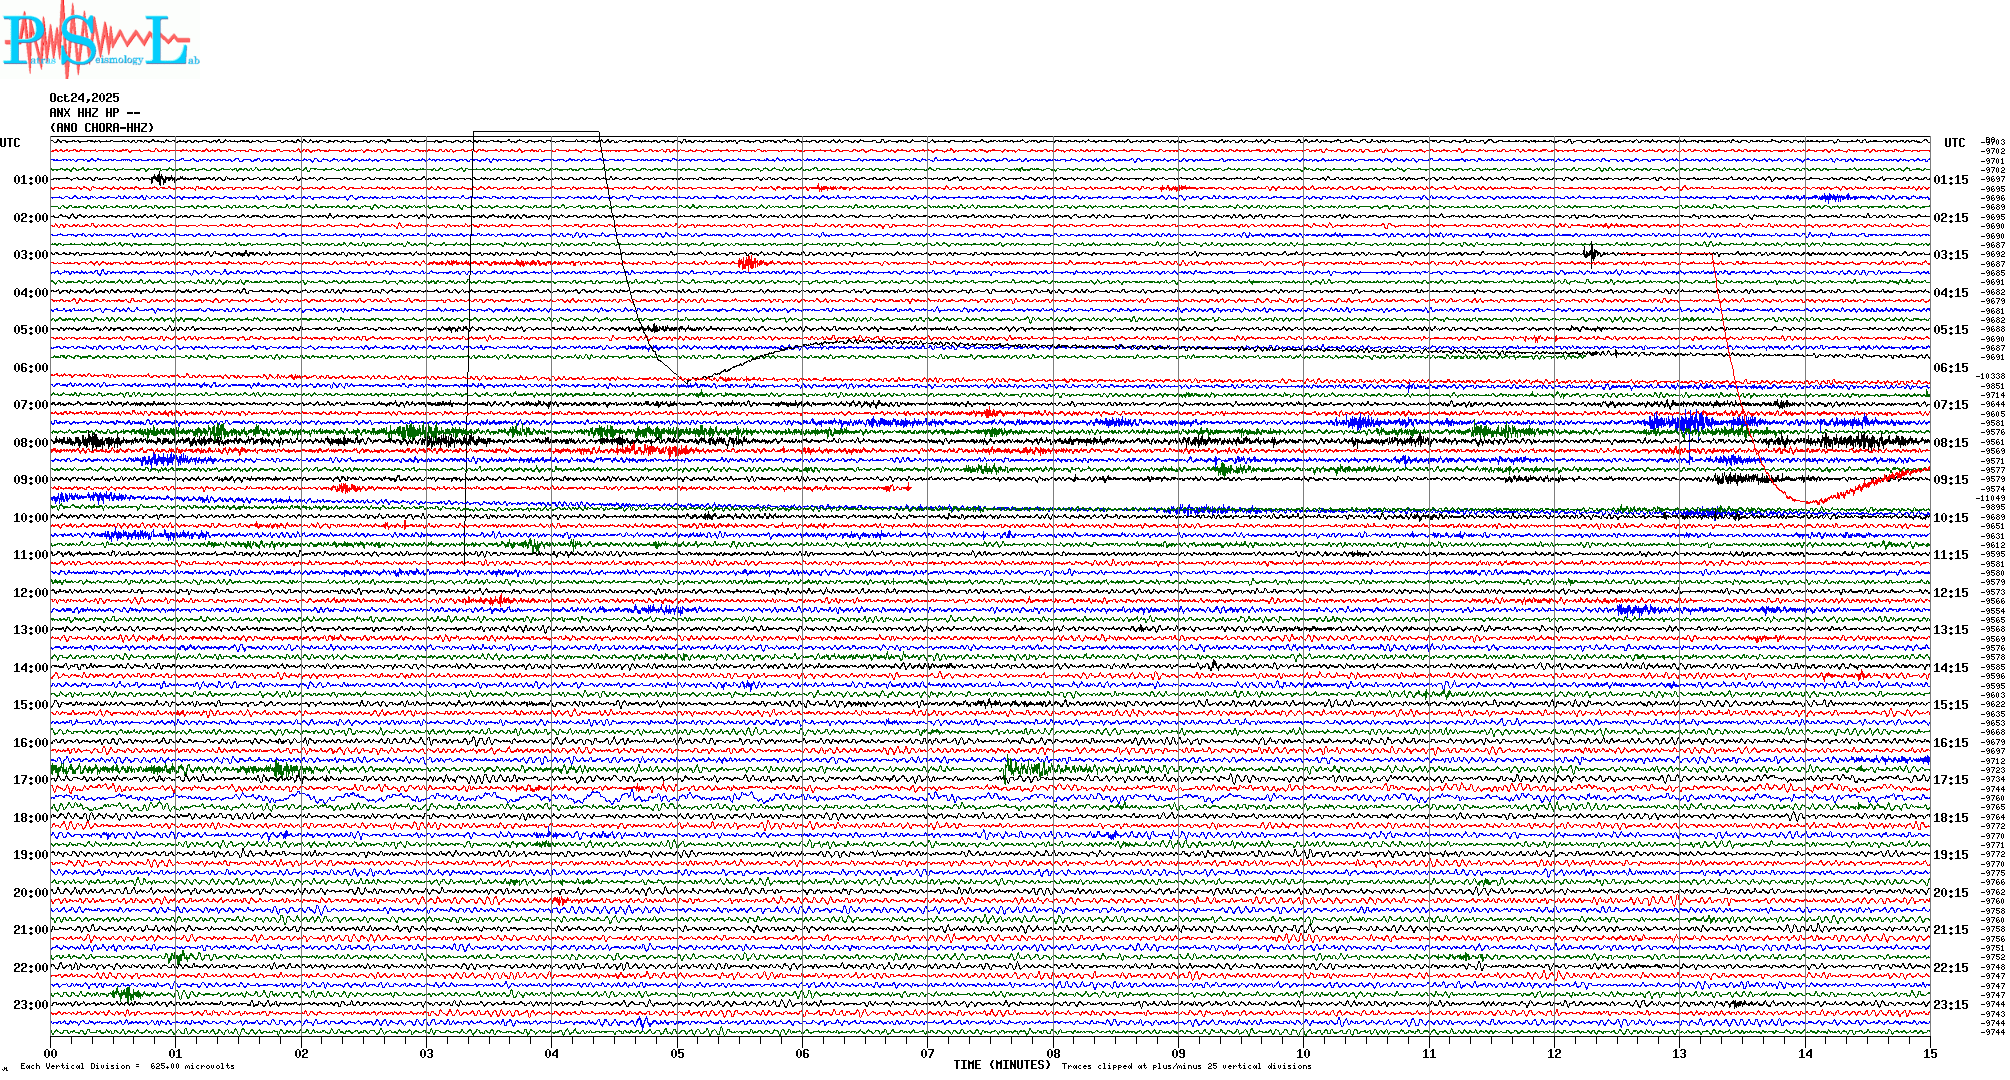Click the Traces clipped footnote text
Image resolution: width=2010 pixels, height=1080 pixels.
tap(1186, 1066)
